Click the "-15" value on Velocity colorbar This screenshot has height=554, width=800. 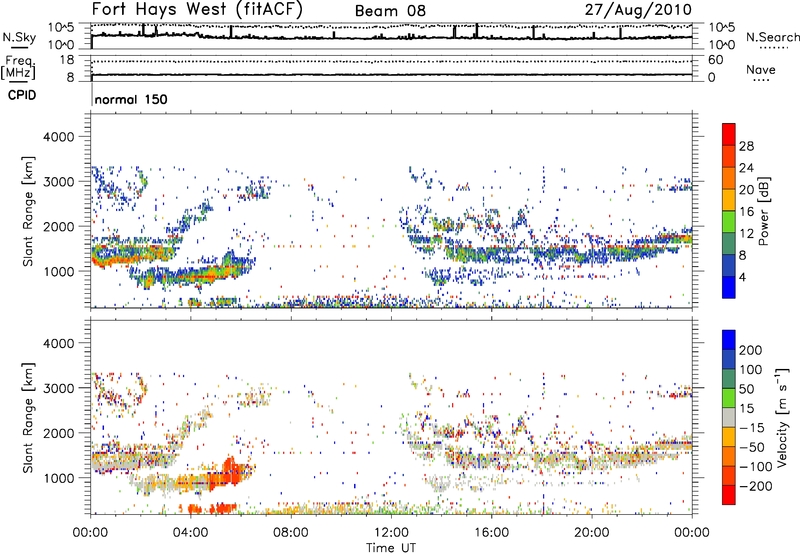point(752,427)
